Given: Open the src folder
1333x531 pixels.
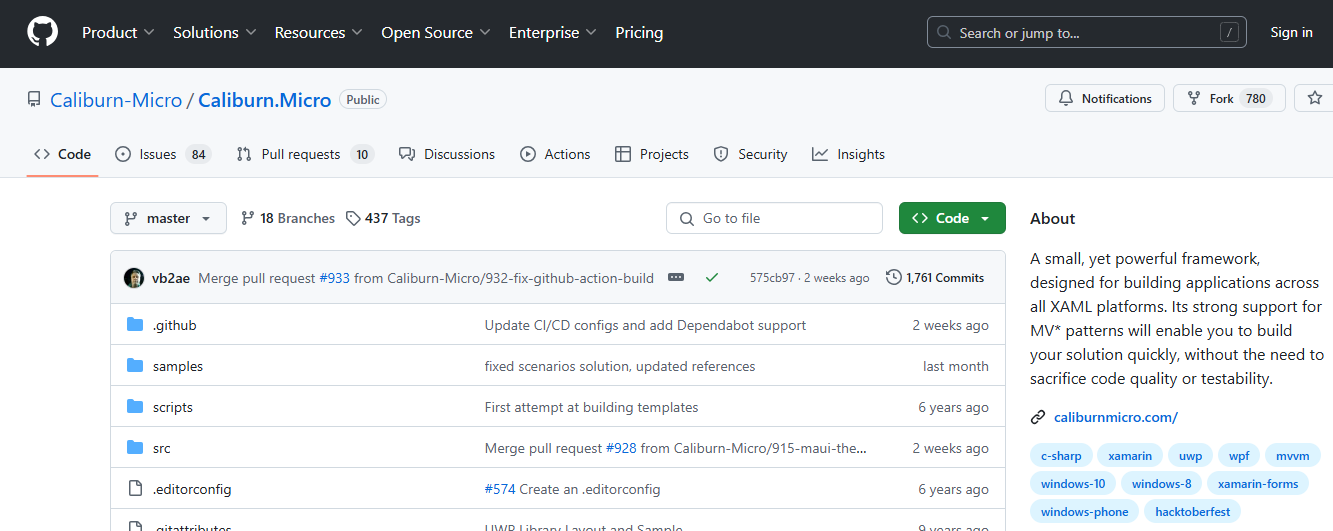Looking at the screenshot, I should 162,448.
